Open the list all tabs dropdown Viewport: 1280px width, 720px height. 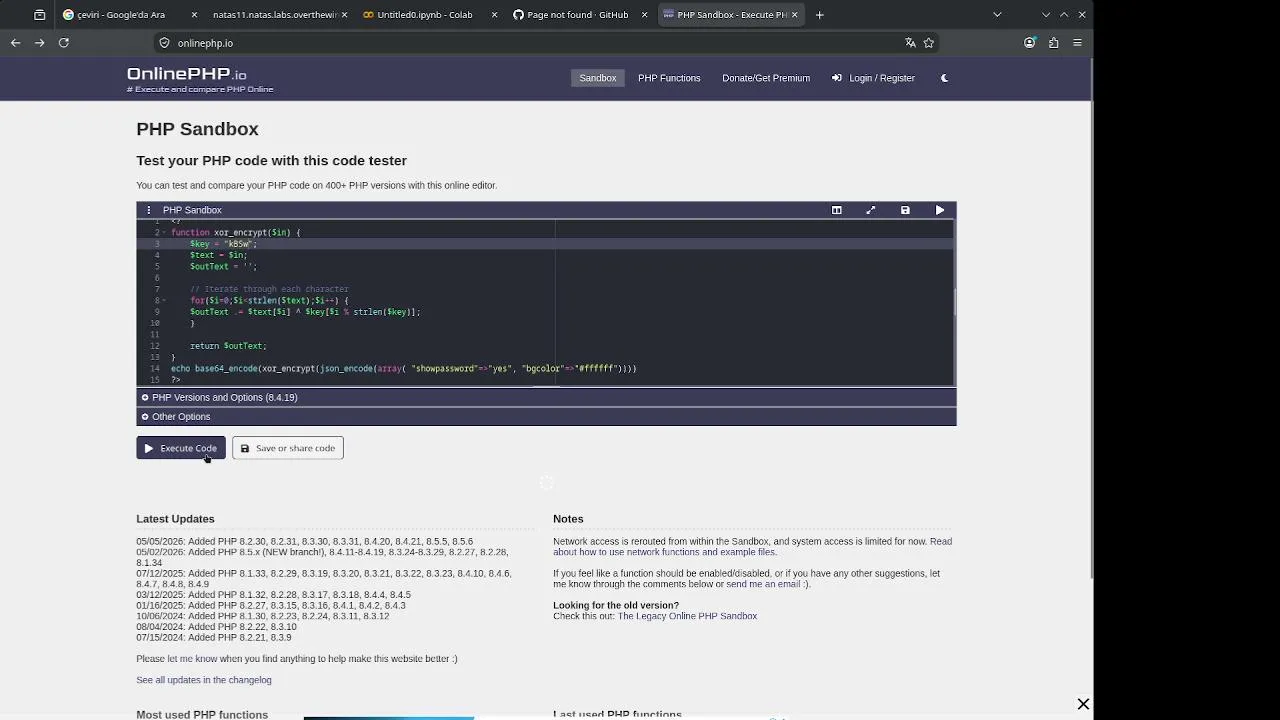click(x=997, y=15)
